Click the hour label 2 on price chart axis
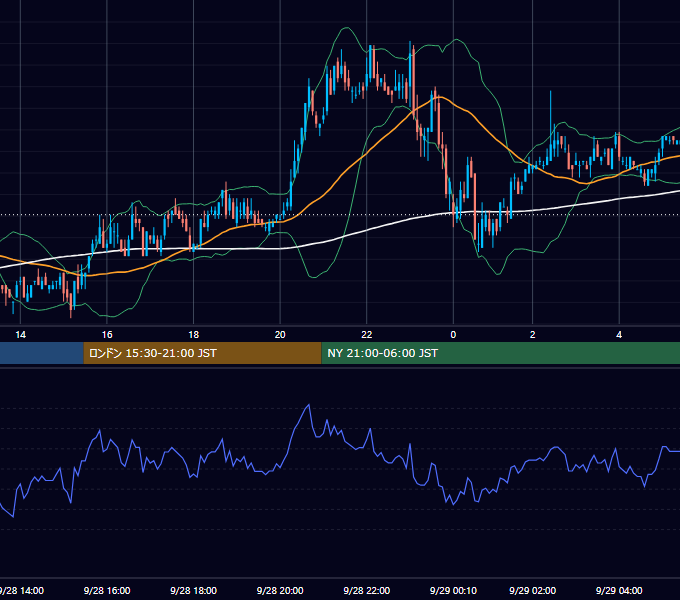The width and height of the screenshot is (680, 600). pos(533,335)
